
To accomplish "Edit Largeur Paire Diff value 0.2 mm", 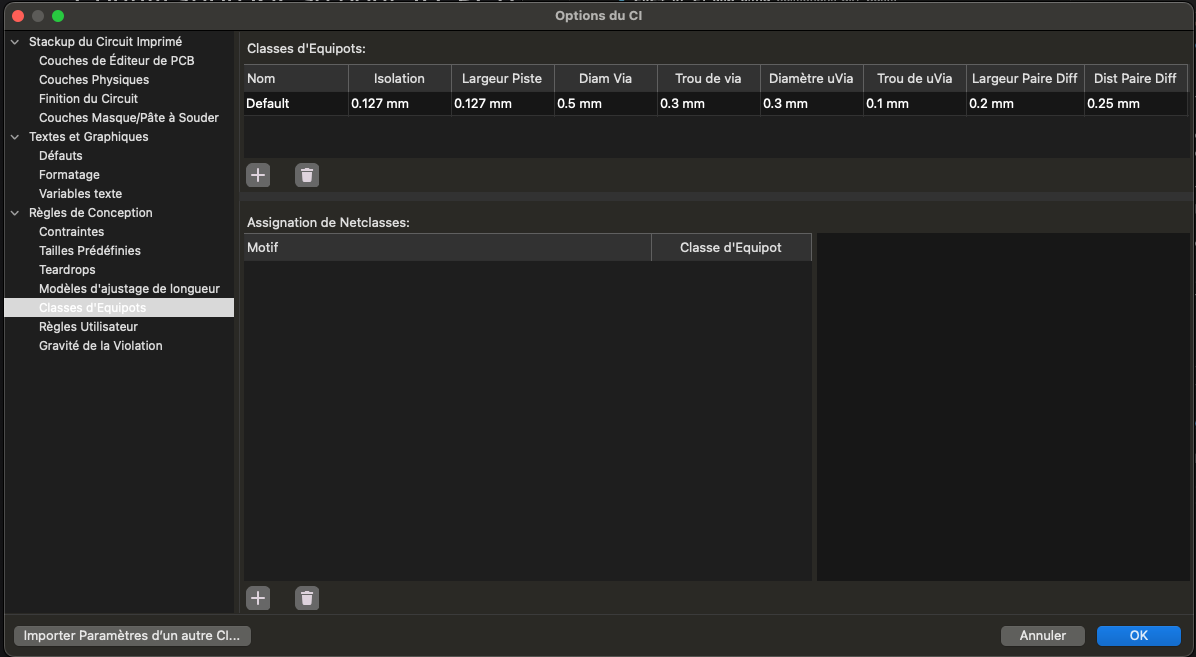I will click(x=1025, y=104).
